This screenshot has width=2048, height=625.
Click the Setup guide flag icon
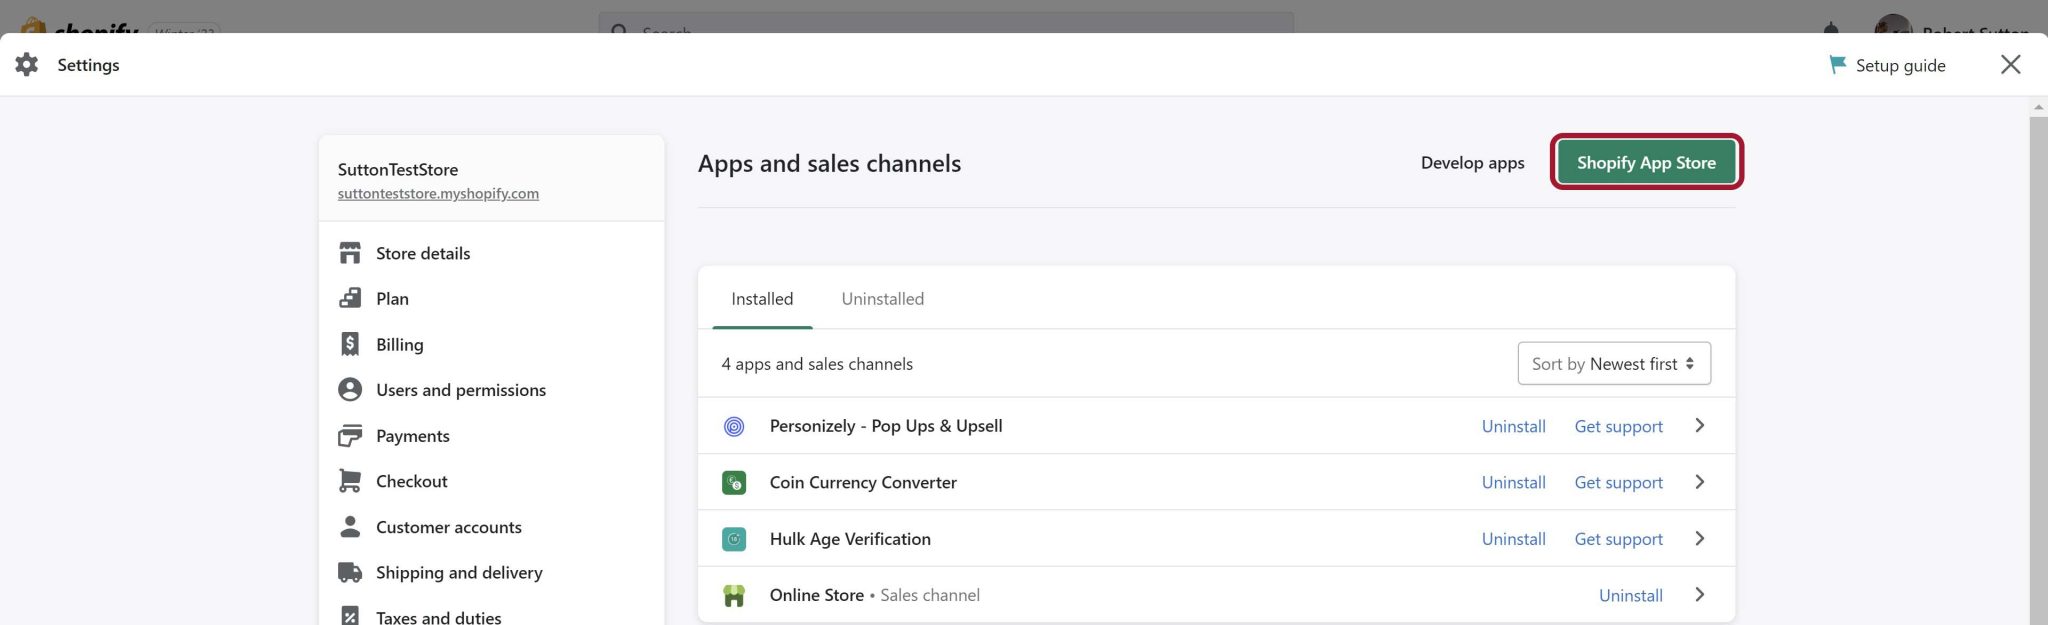point(1837,65)
